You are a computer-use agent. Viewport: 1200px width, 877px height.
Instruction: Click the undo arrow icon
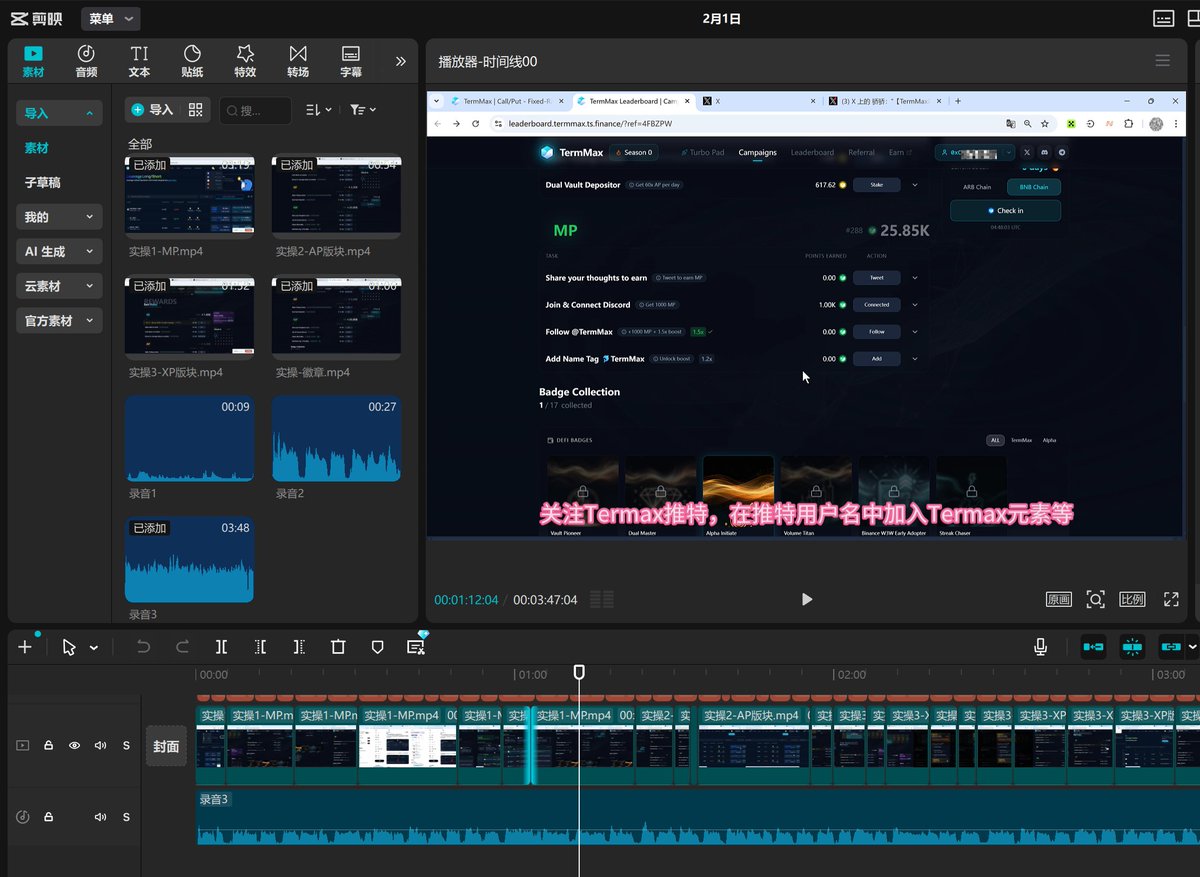tap(143, 647)
